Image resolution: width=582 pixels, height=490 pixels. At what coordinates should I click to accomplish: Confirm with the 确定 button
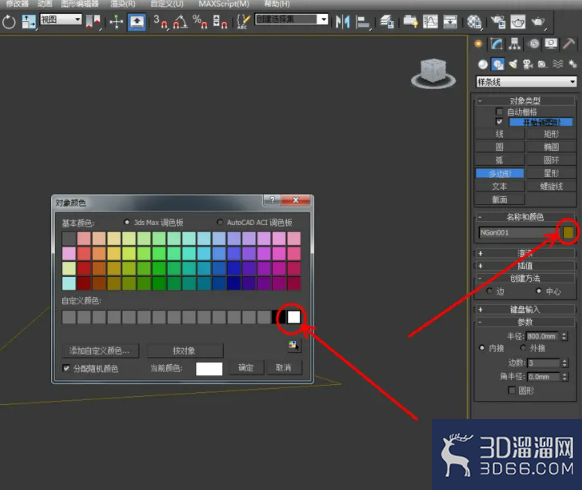[246, 368]
